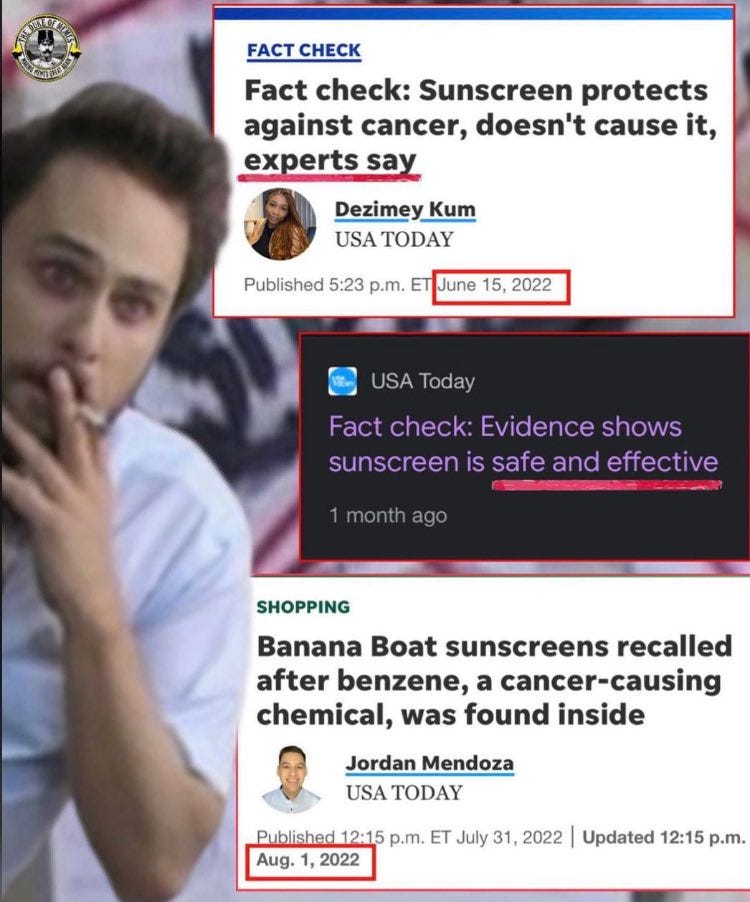Click the USA Today source name in dark card
Image resolution: width=750 pixels, height=902 pixels.
click(x=423, y=381)
